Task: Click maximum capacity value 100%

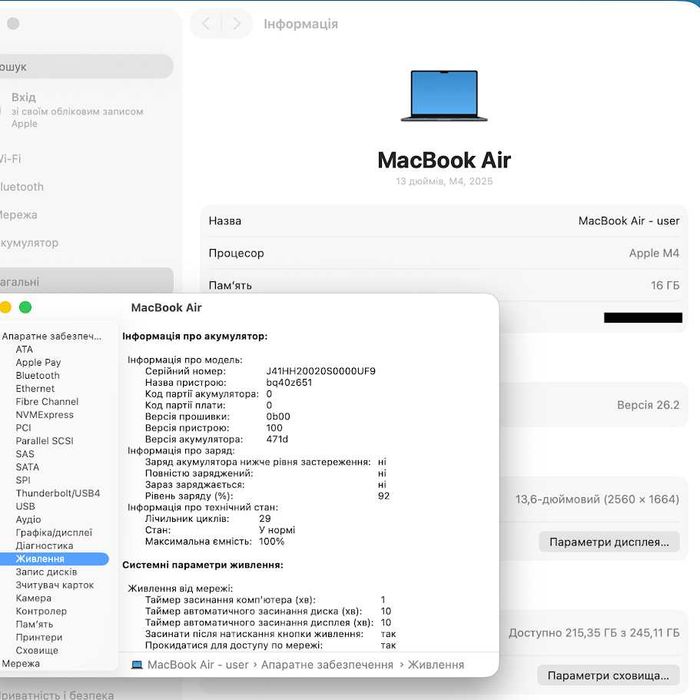Action: (x=271, y=542)
